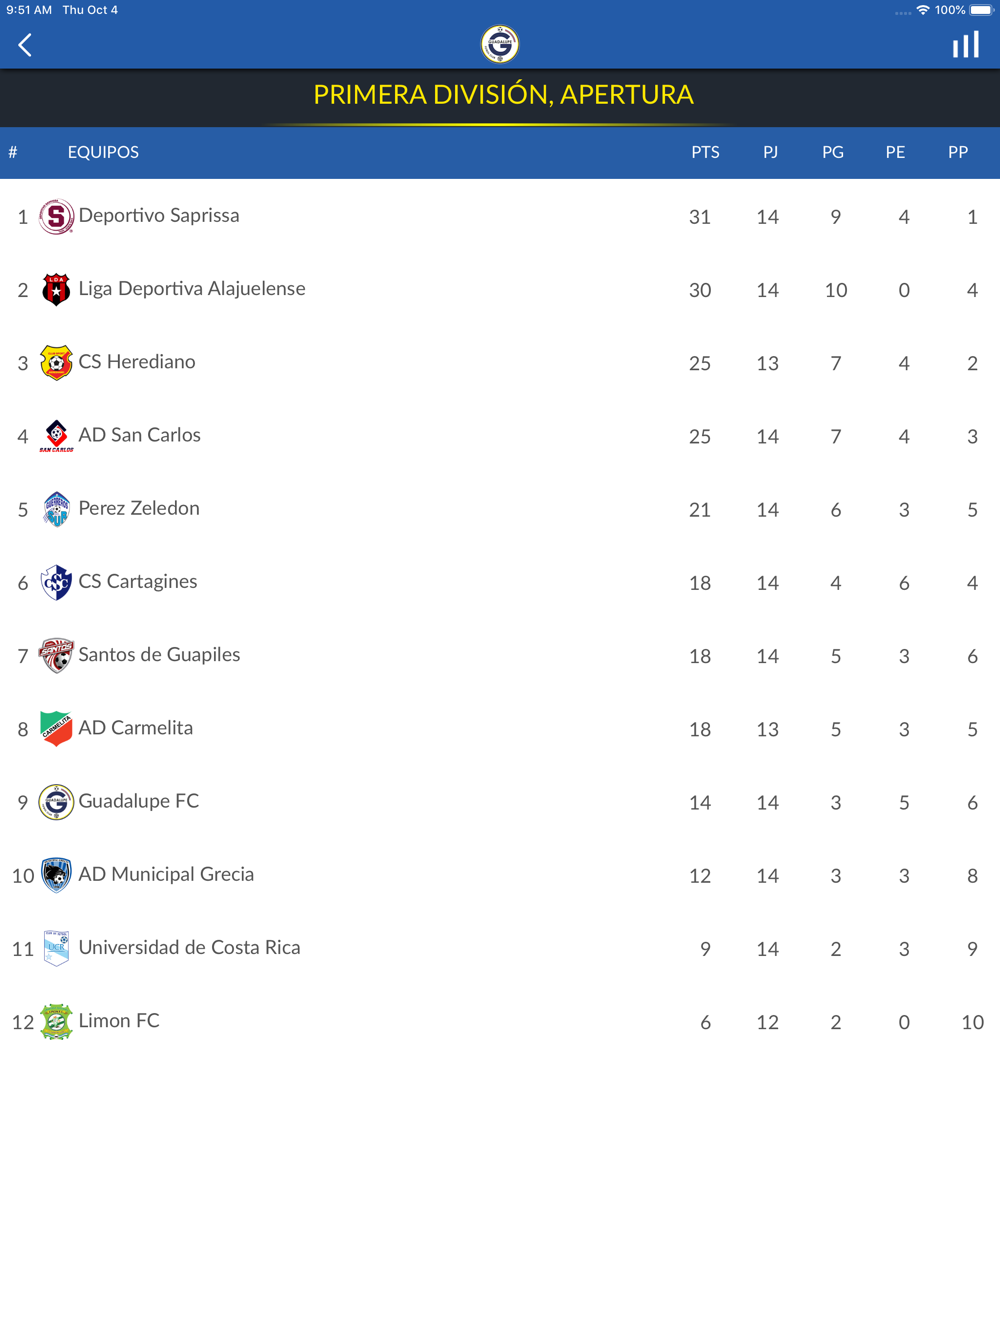Select the EQUIPOS column header

tap(103, 152)
